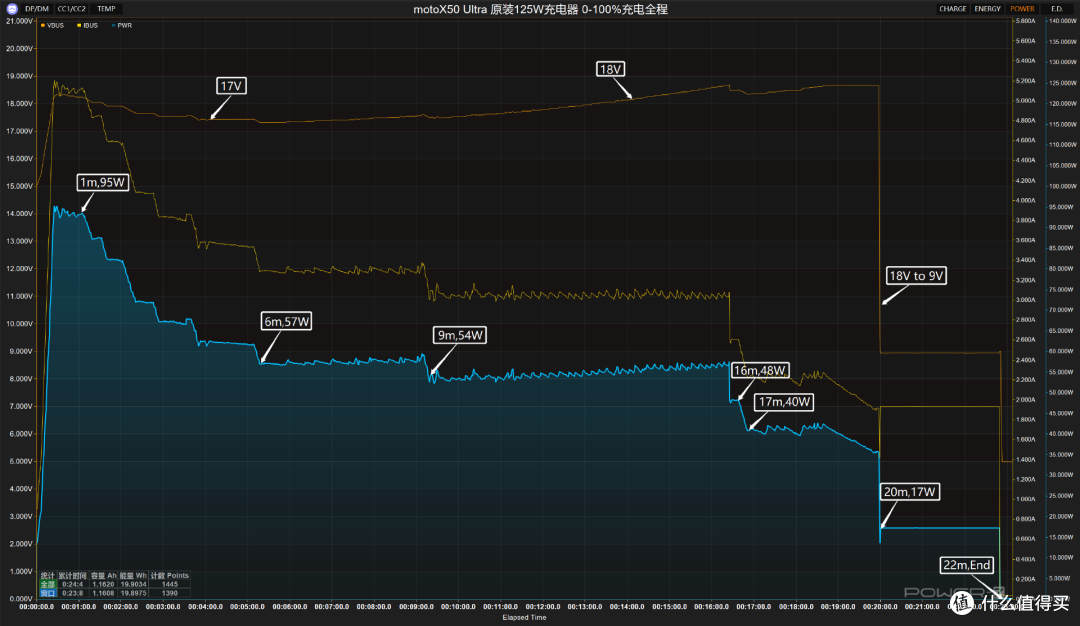Viewport: 1080px width, 626px height.
Task: Click the 21.000V voltage axis label
Action: [x=19, y=21]
